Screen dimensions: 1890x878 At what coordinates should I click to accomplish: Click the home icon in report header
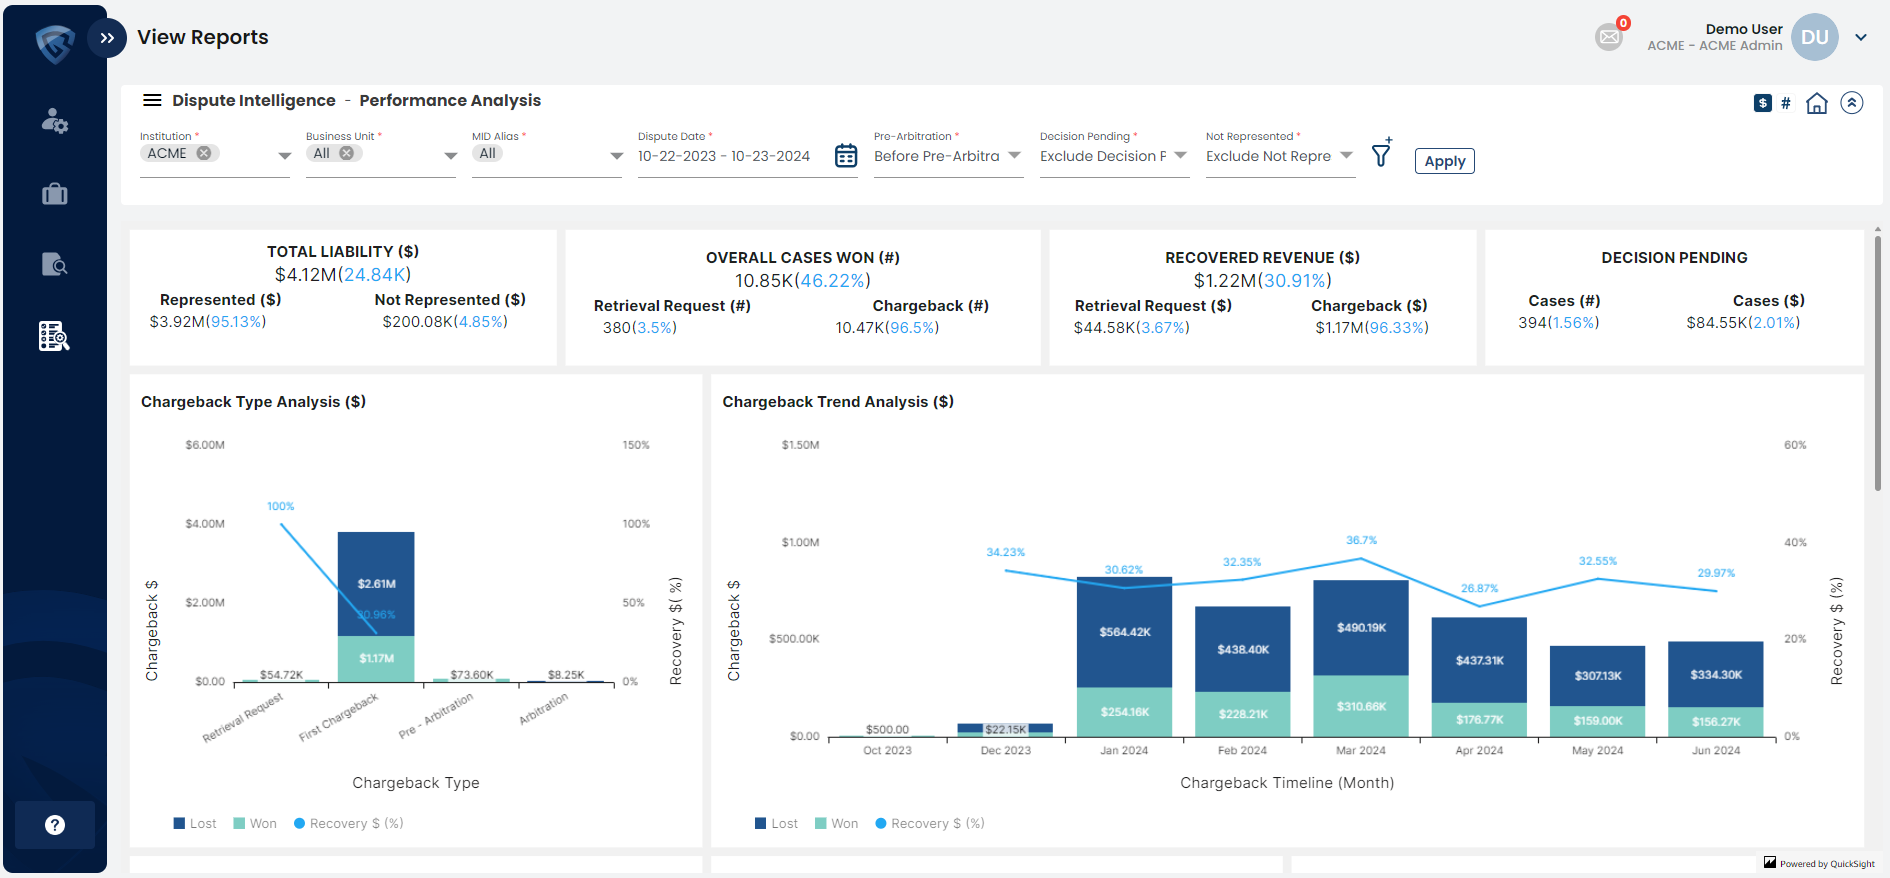1817,103
